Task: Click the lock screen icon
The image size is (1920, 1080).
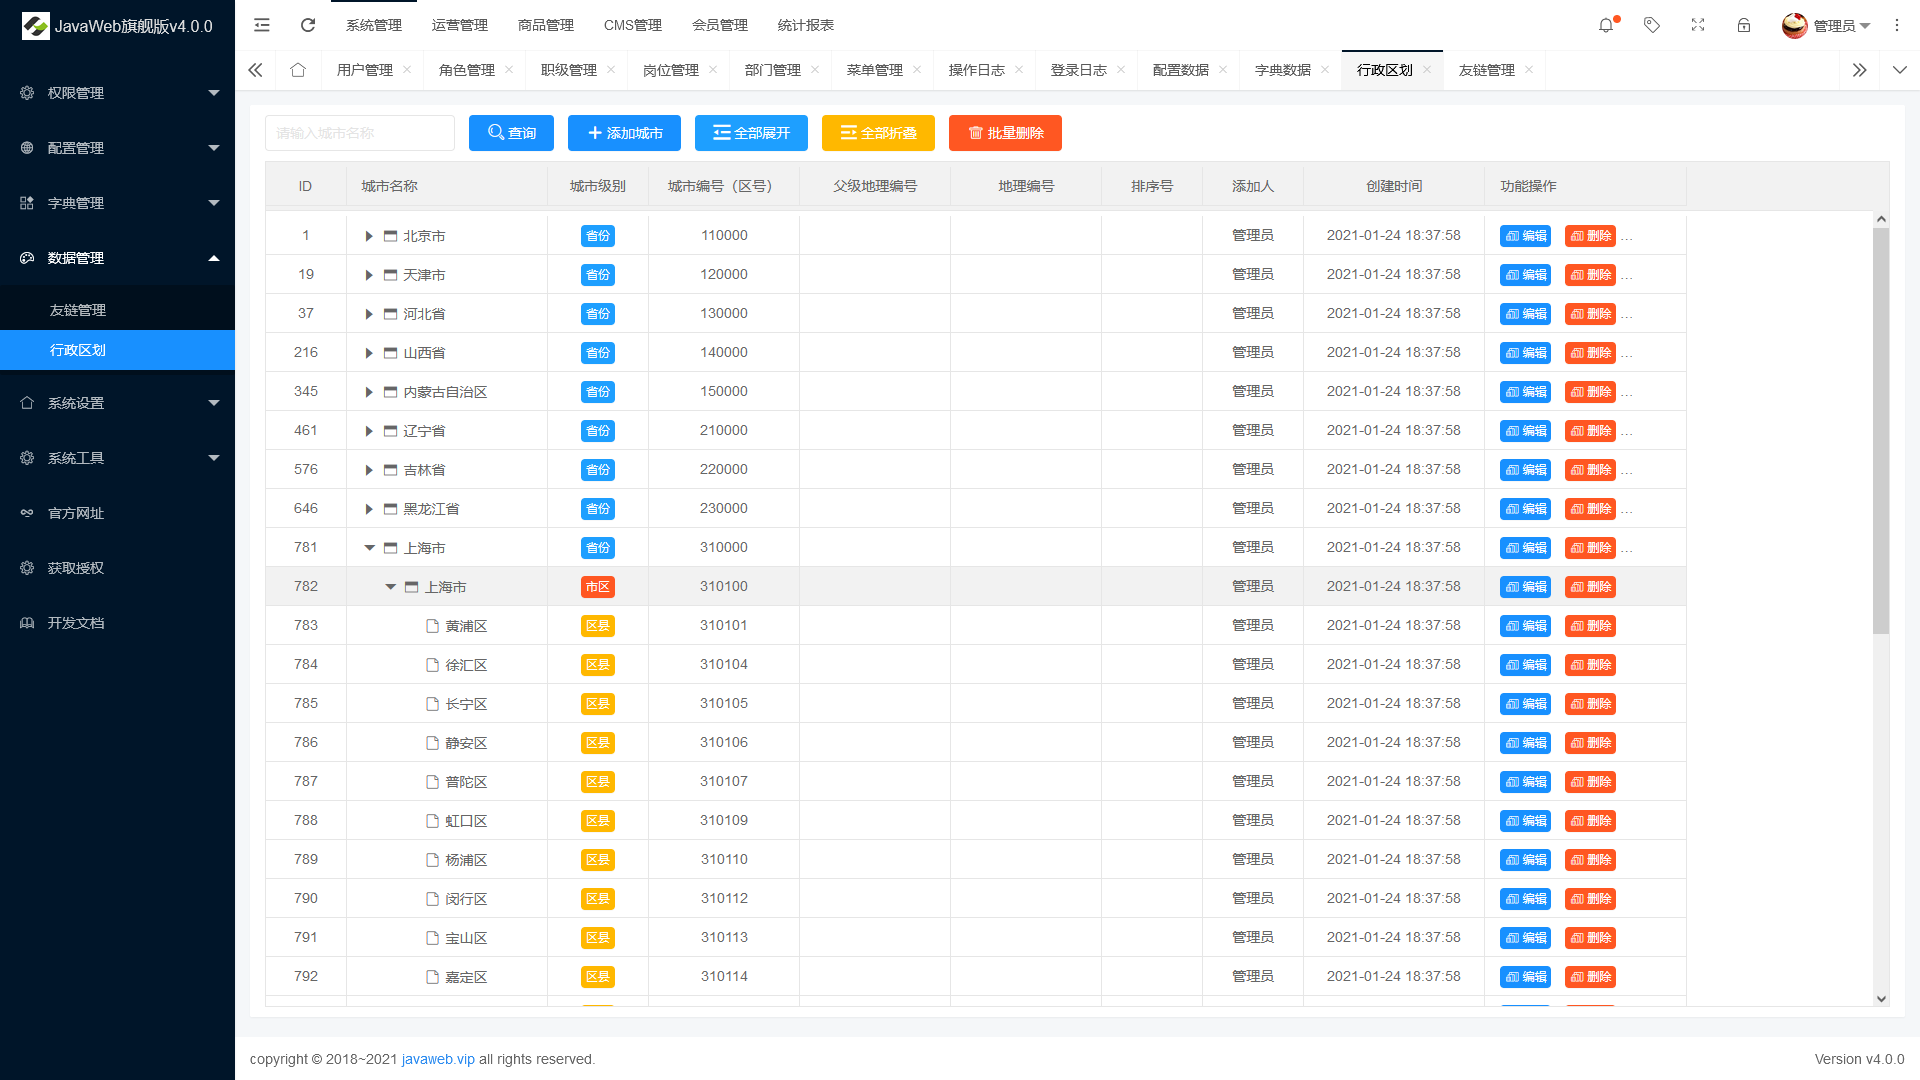Action: [x=1744, y=25]
